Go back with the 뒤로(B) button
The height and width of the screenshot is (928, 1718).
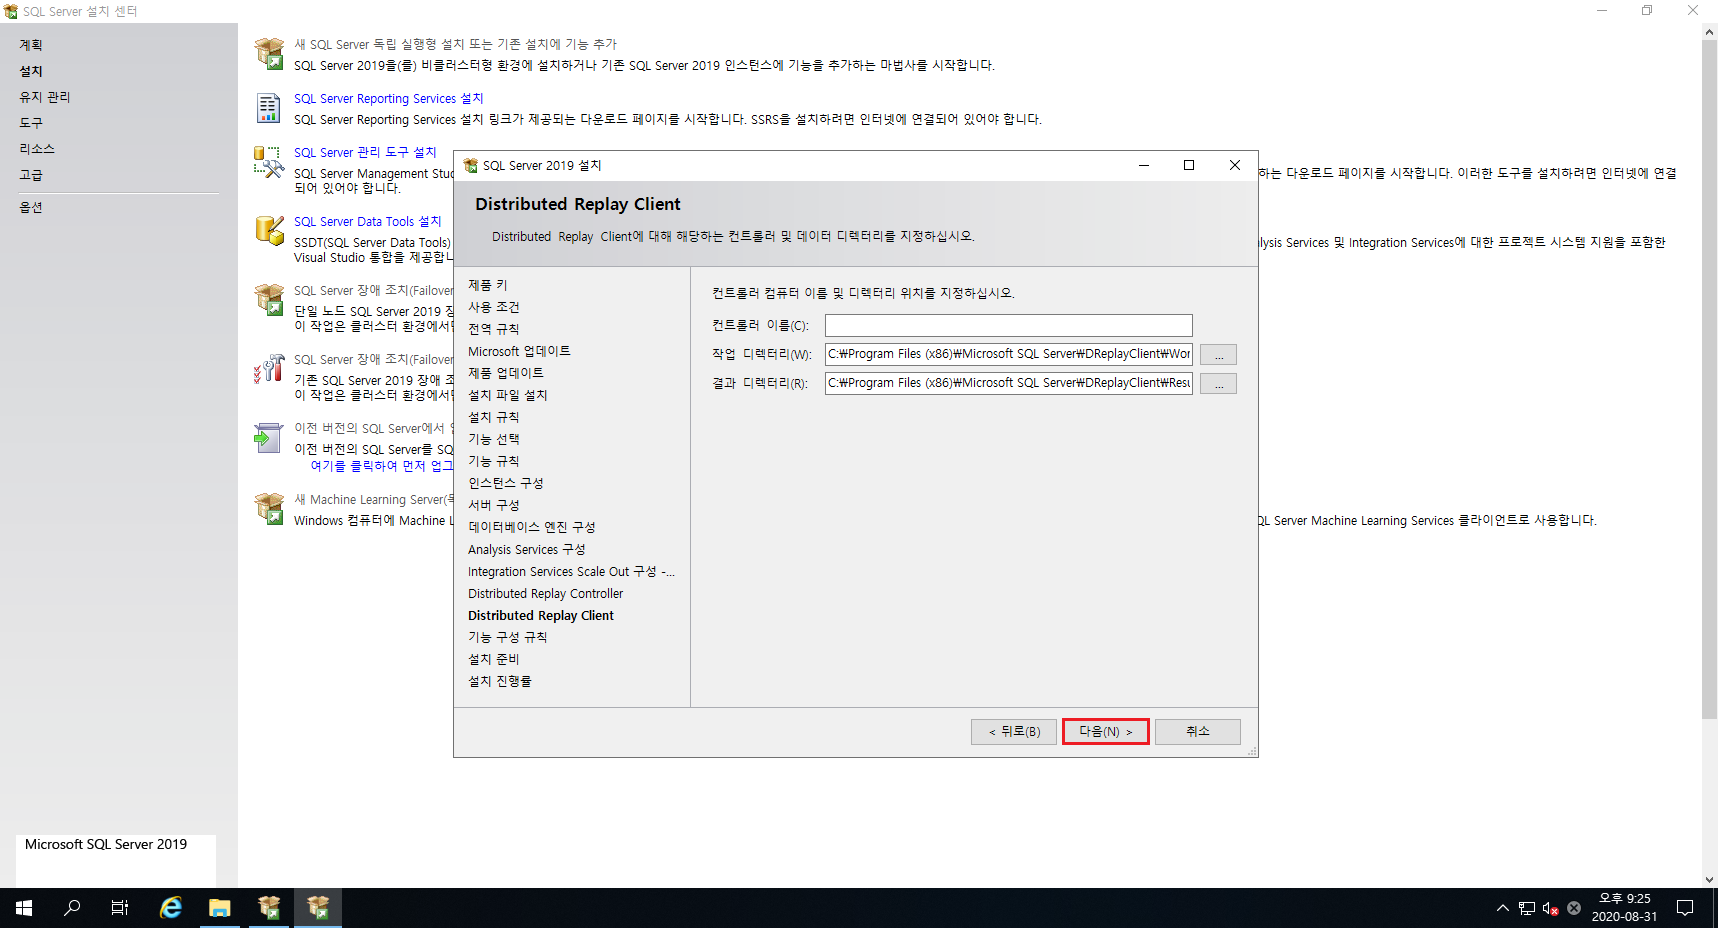click(x=1014, y=732)
